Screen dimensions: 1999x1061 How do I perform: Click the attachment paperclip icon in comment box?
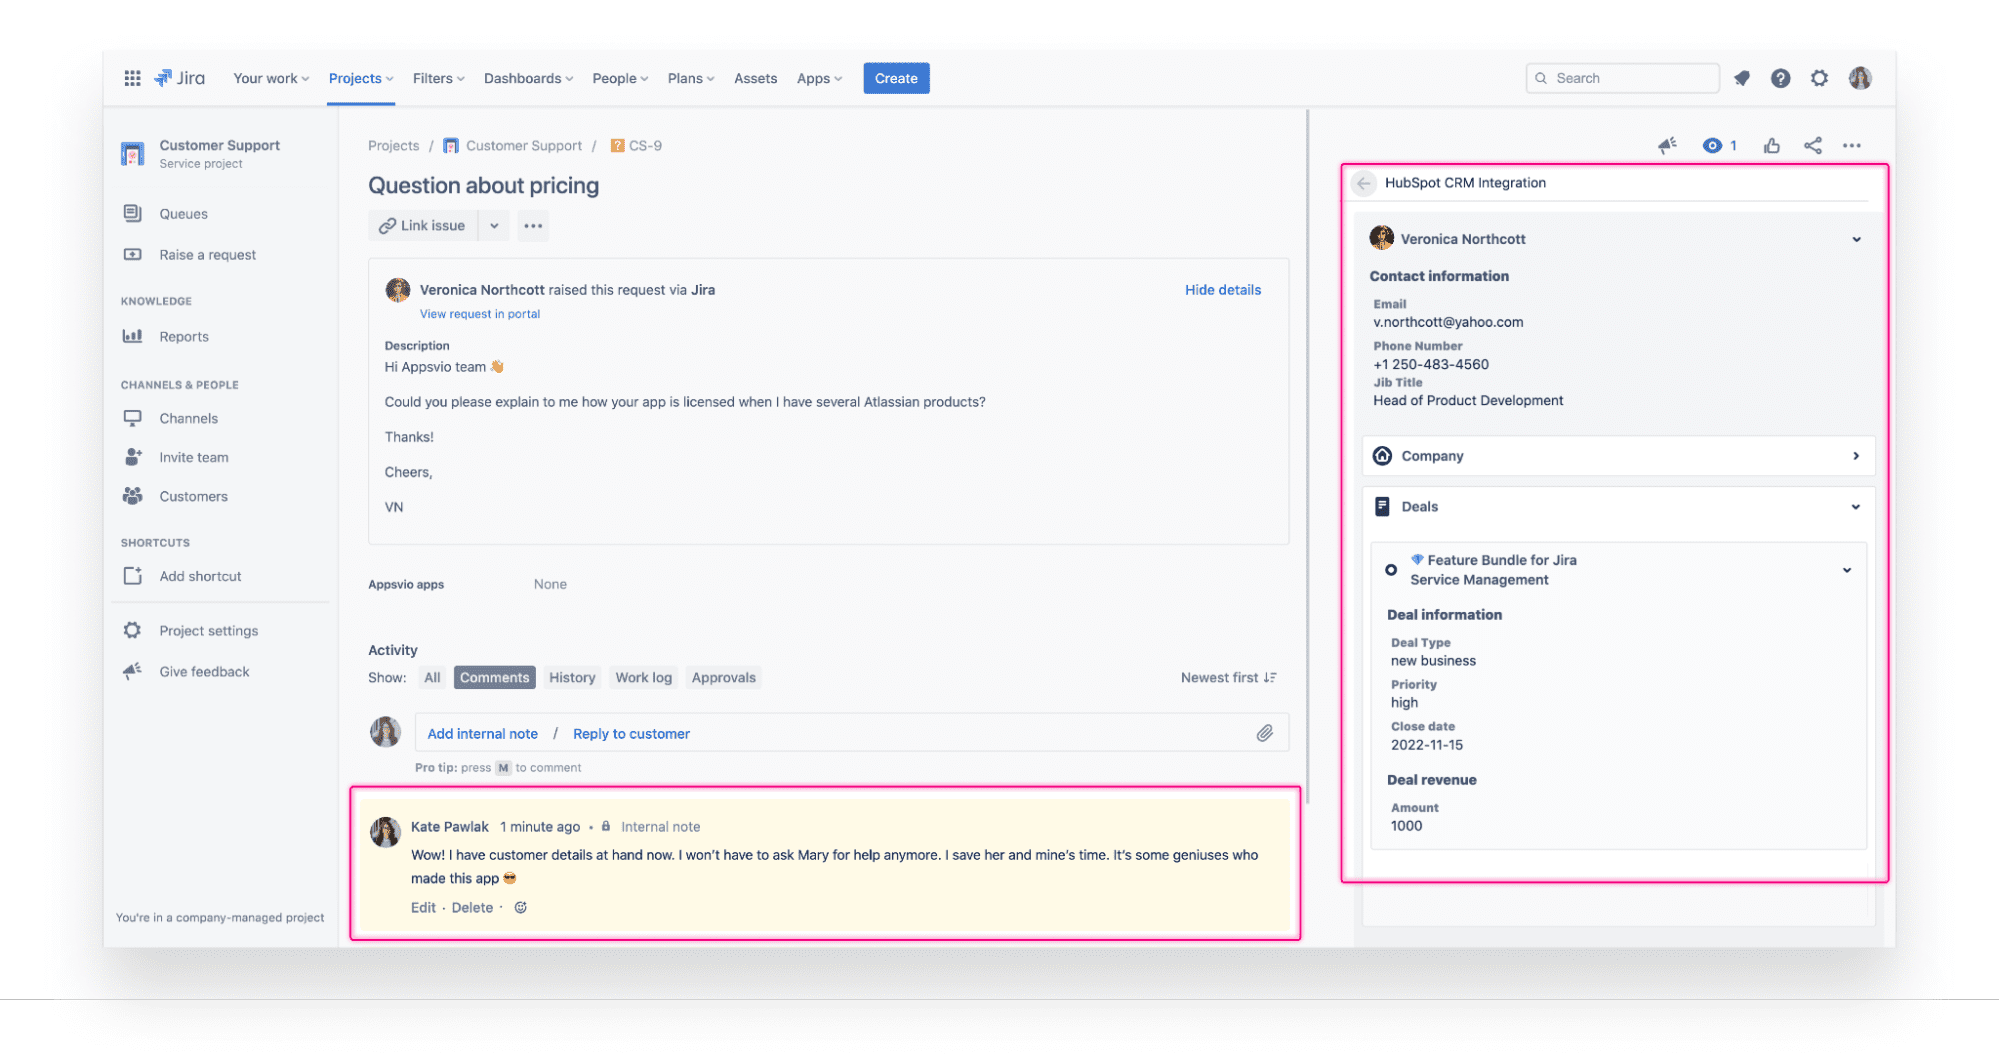tap(1265, 733)
